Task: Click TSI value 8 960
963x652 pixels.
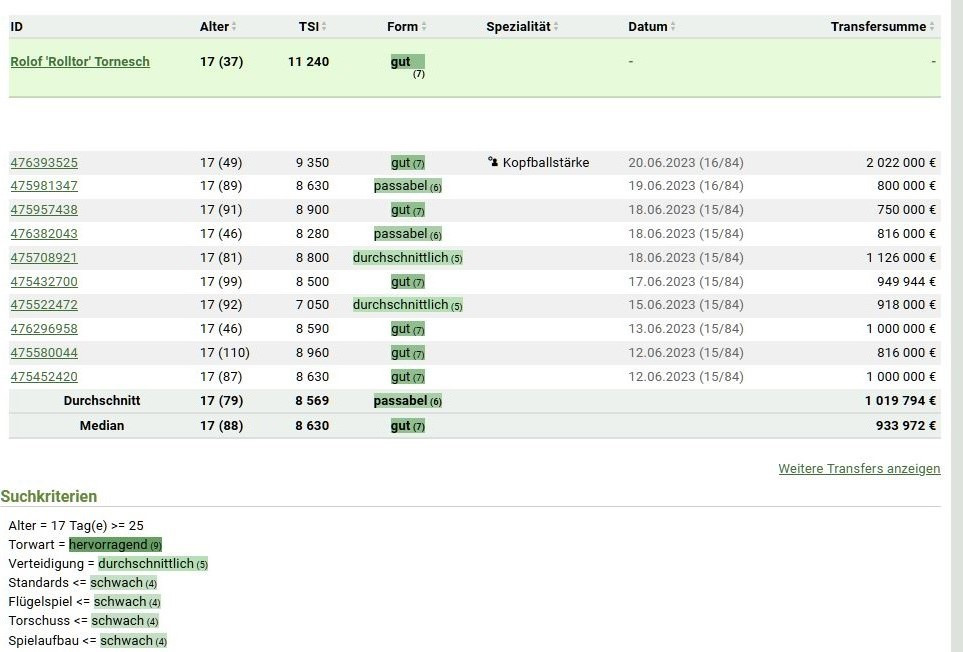Action: [x=312, y=352]
